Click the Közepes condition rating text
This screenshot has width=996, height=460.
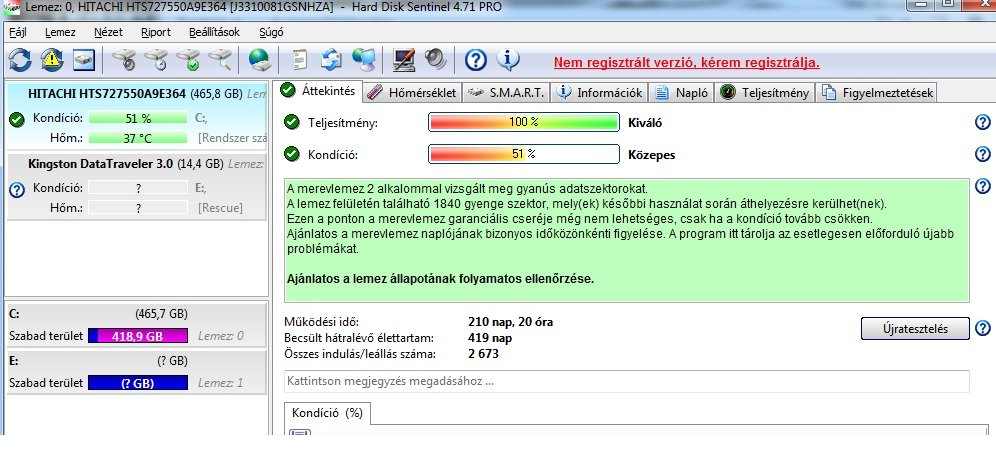coord(651,154)
